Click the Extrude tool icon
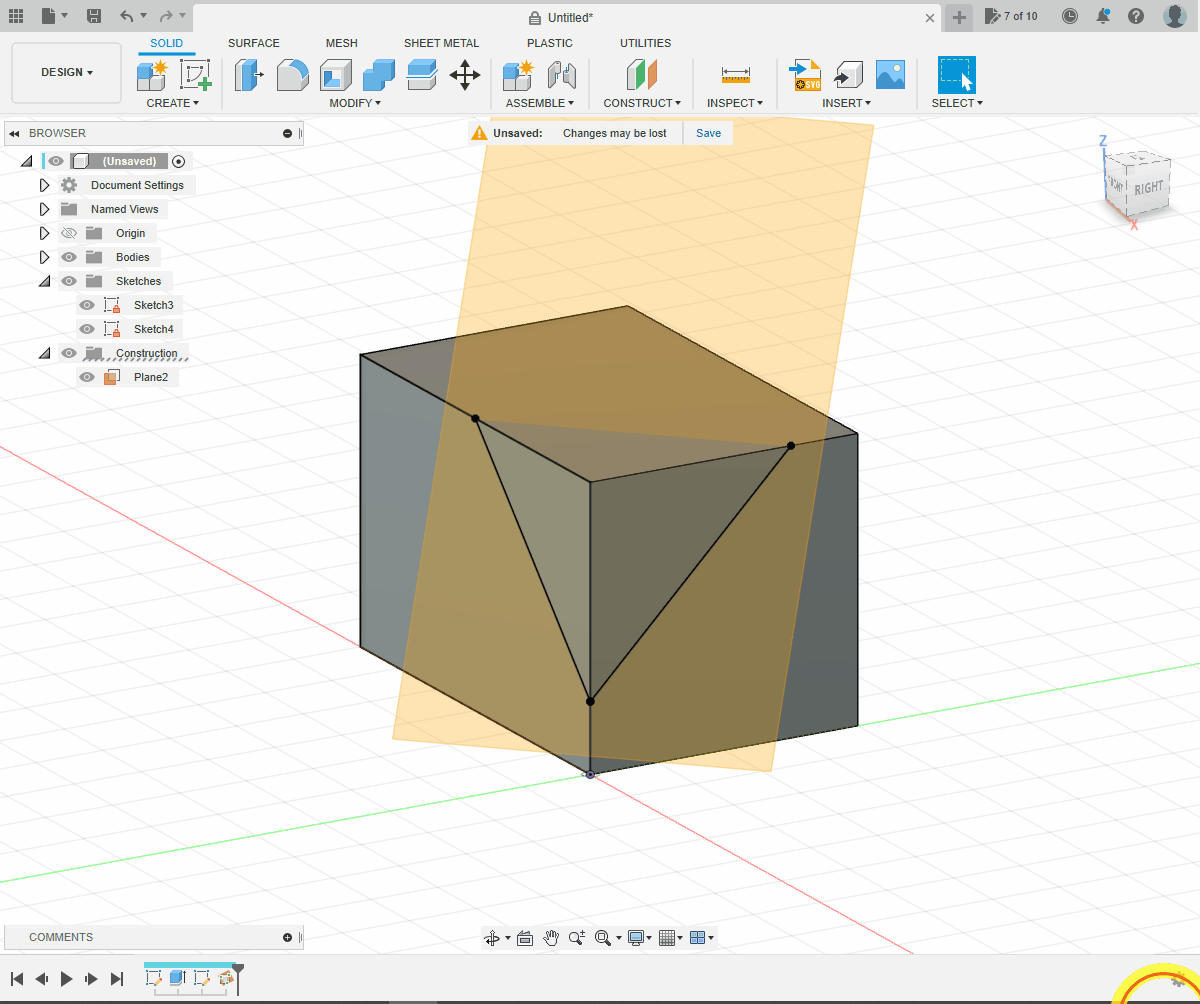Image resolution: width=1200 pixels, height=1004 pixels. (248, 75)
